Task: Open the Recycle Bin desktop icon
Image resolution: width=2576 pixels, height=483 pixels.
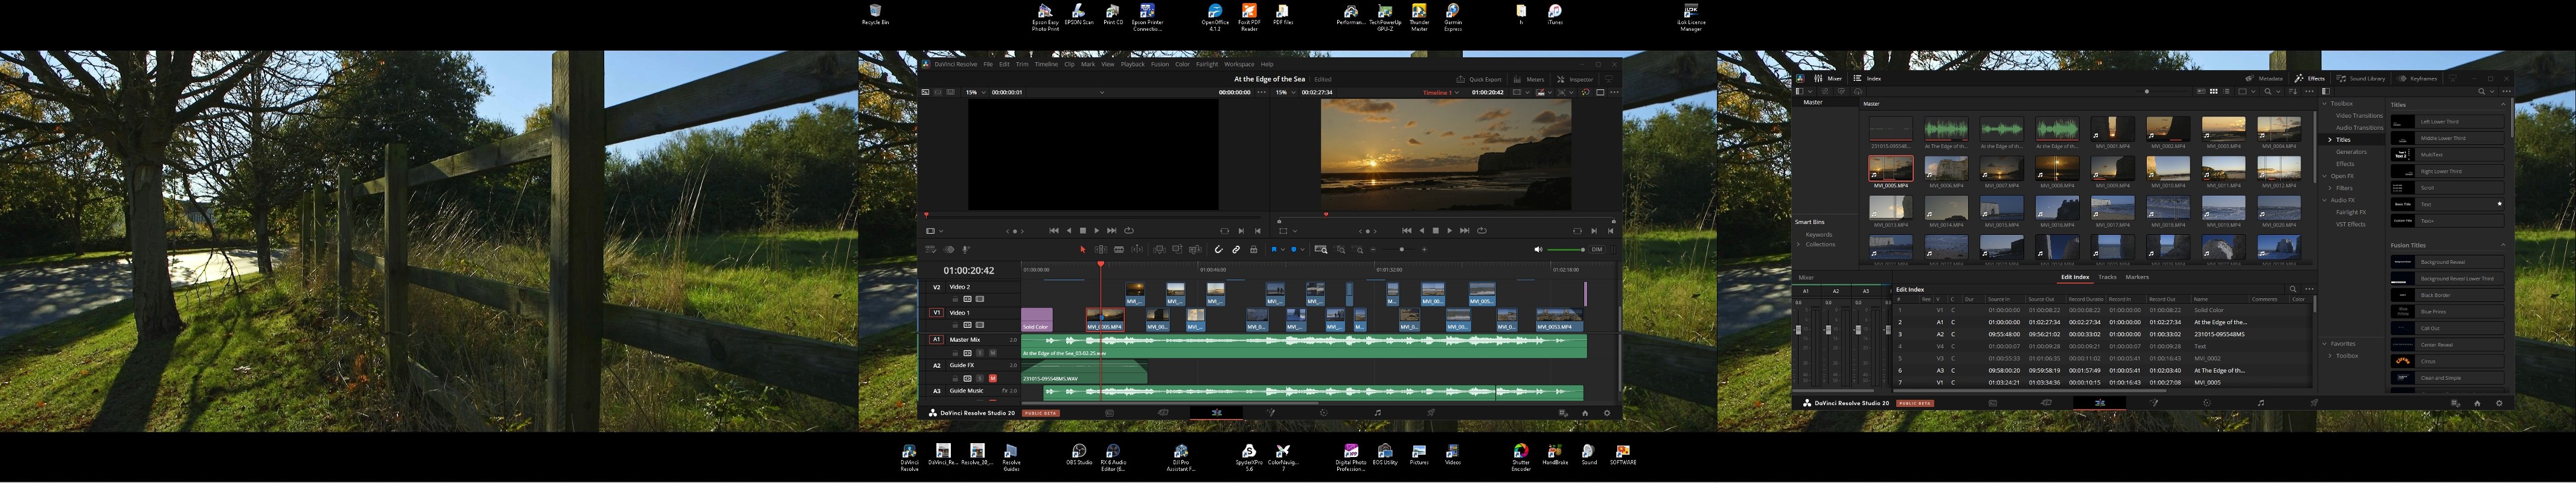Action: [875, 15]
